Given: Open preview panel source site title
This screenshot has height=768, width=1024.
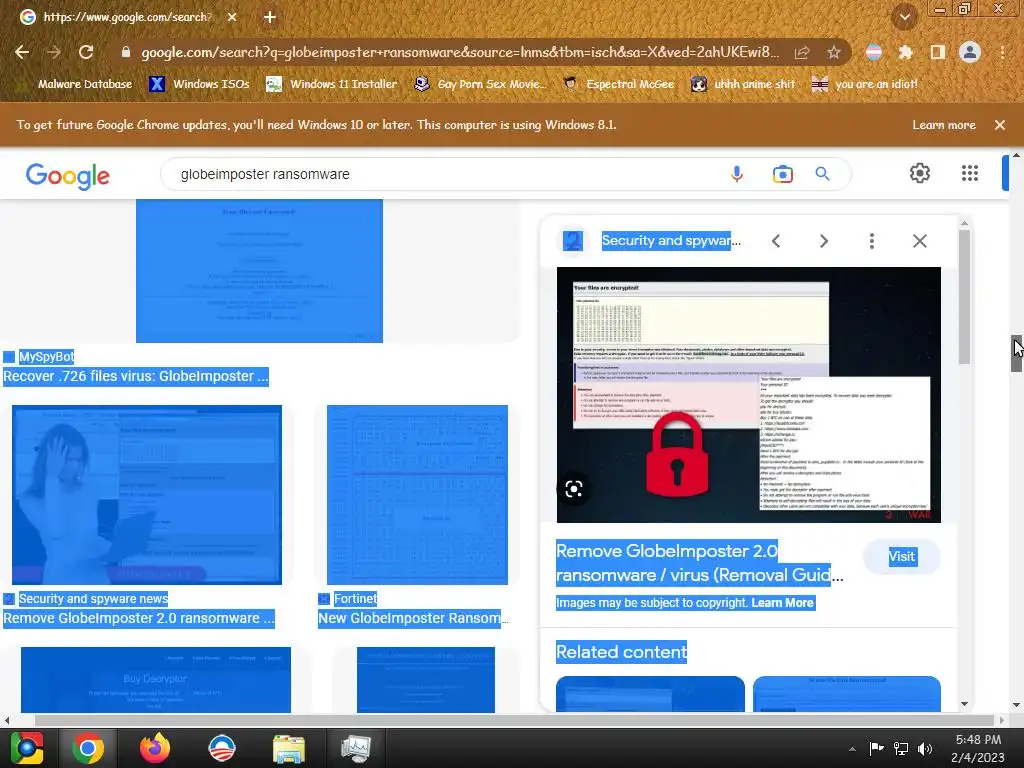Looking at the screenshot, I should tap(671, 240).
